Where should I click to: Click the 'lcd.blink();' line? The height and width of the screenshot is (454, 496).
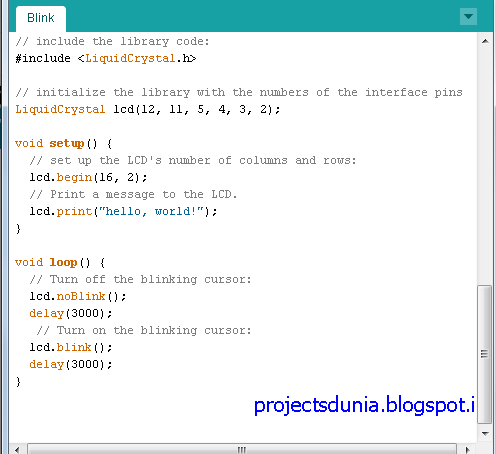click(x=71, y=347)
